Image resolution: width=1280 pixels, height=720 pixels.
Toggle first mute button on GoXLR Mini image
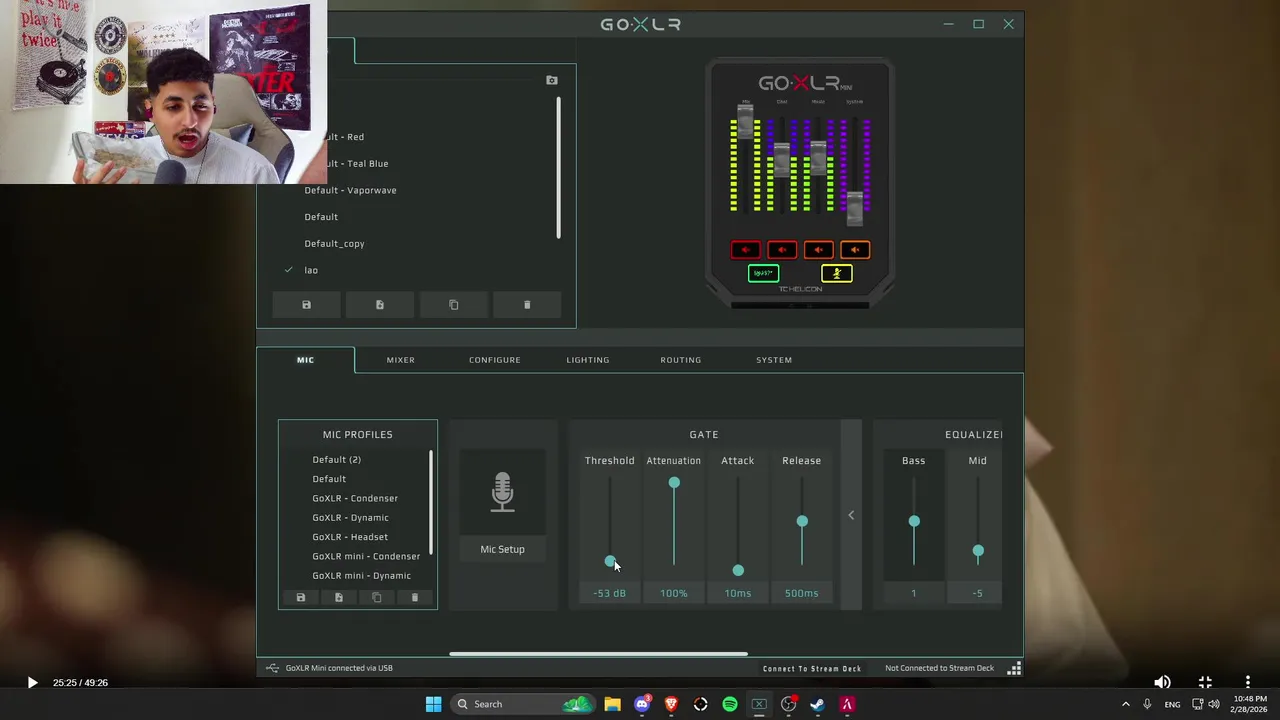pos(745,250)
